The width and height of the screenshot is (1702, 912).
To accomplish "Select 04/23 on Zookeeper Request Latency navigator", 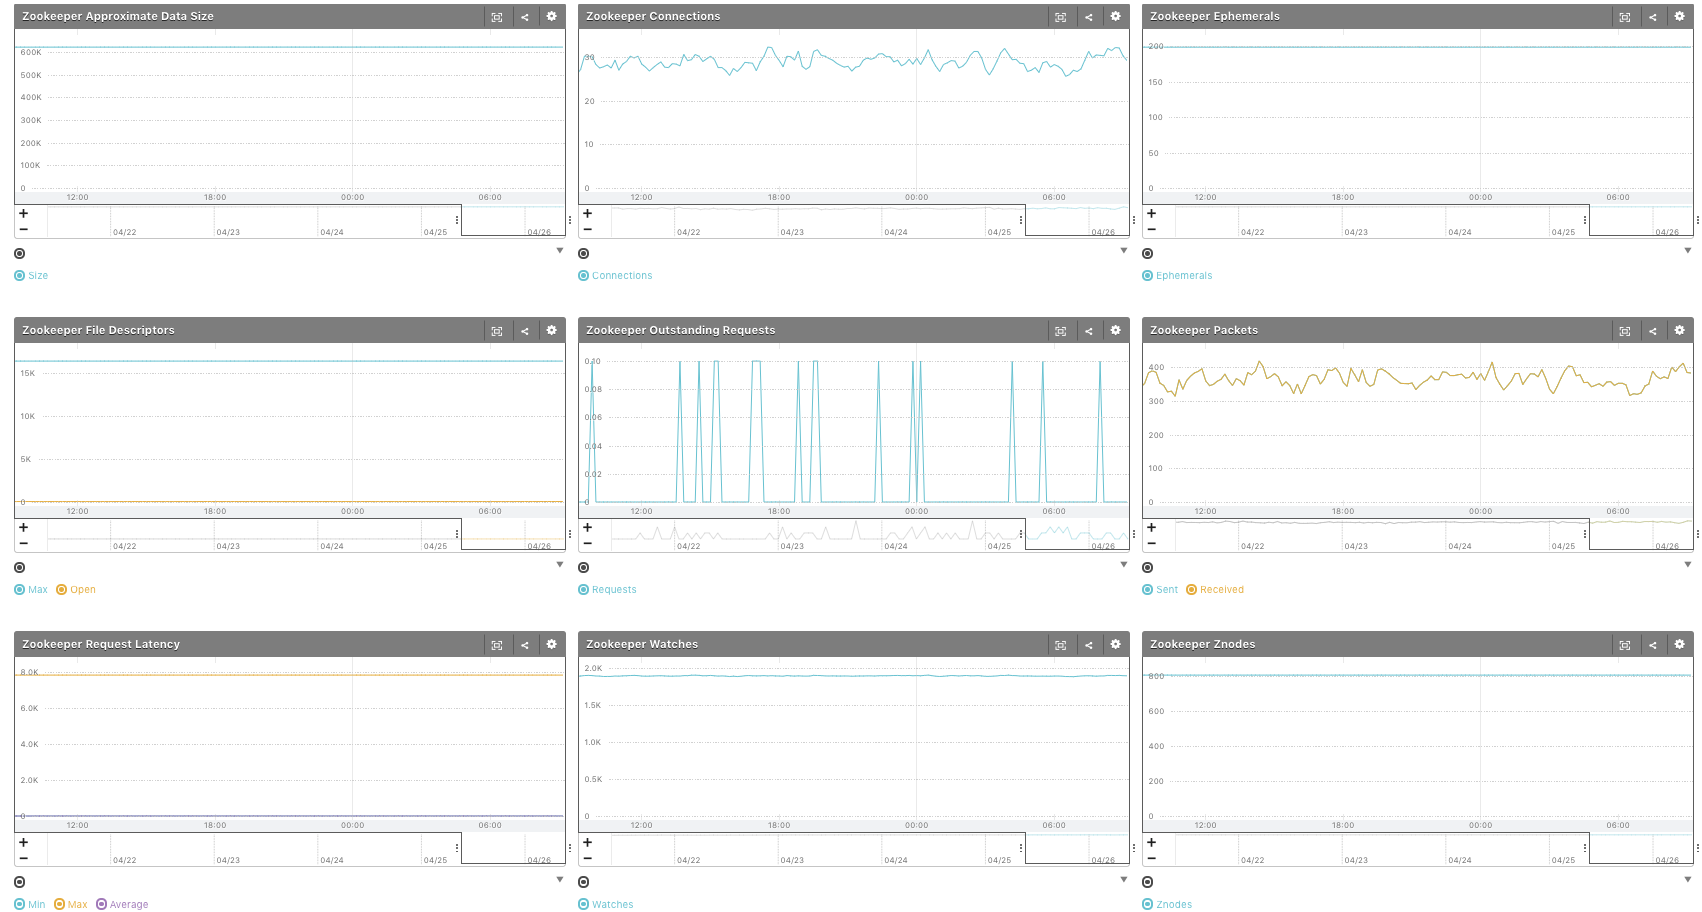I will [228, 860].
